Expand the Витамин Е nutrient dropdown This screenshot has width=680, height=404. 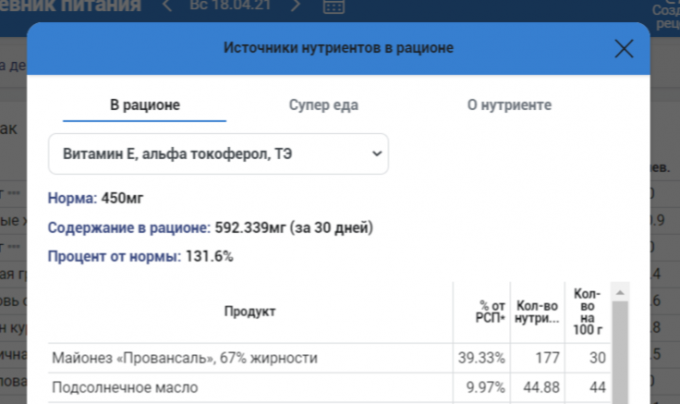[x=218, y=154]
